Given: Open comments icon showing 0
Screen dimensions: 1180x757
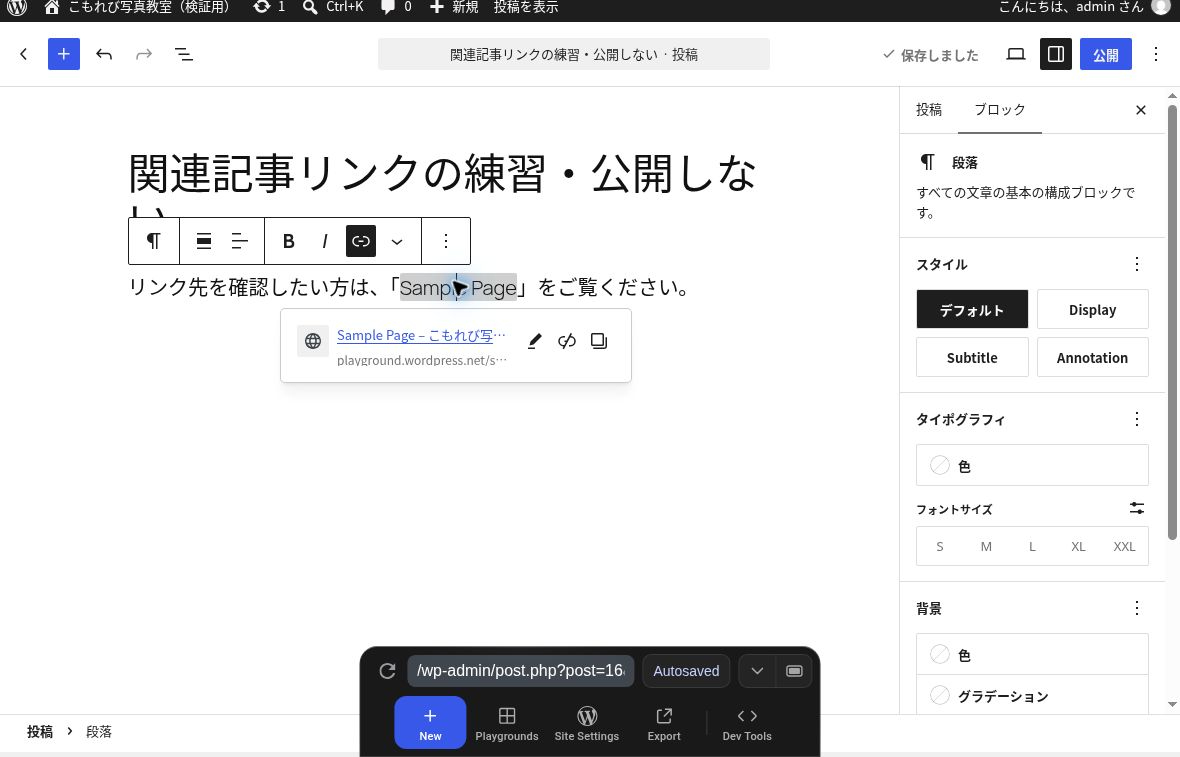Looking at the screenshot, I should click(x=396, y=8).
